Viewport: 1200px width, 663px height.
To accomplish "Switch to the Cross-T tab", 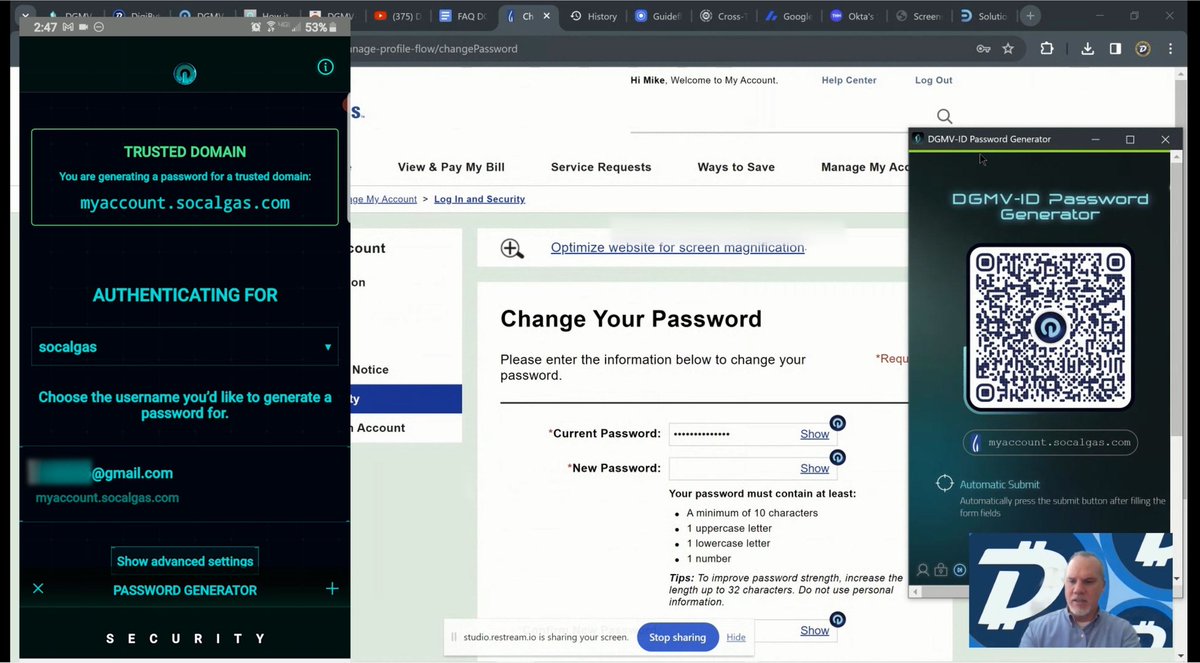I will pyautogui.click(x=725, y=16).
